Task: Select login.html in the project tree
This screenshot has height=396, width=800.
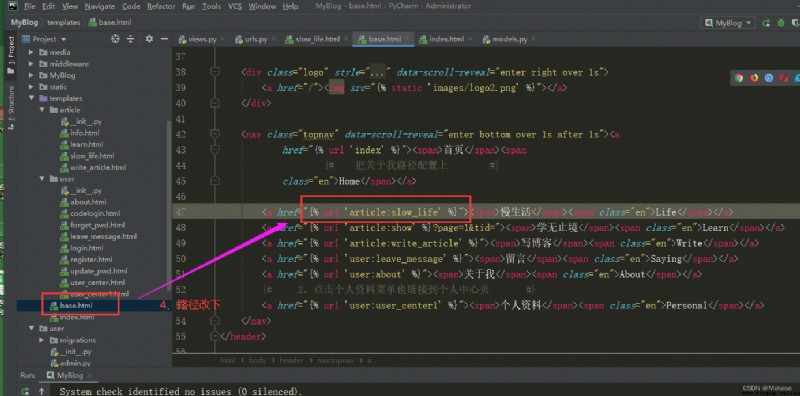Action: 87,248
